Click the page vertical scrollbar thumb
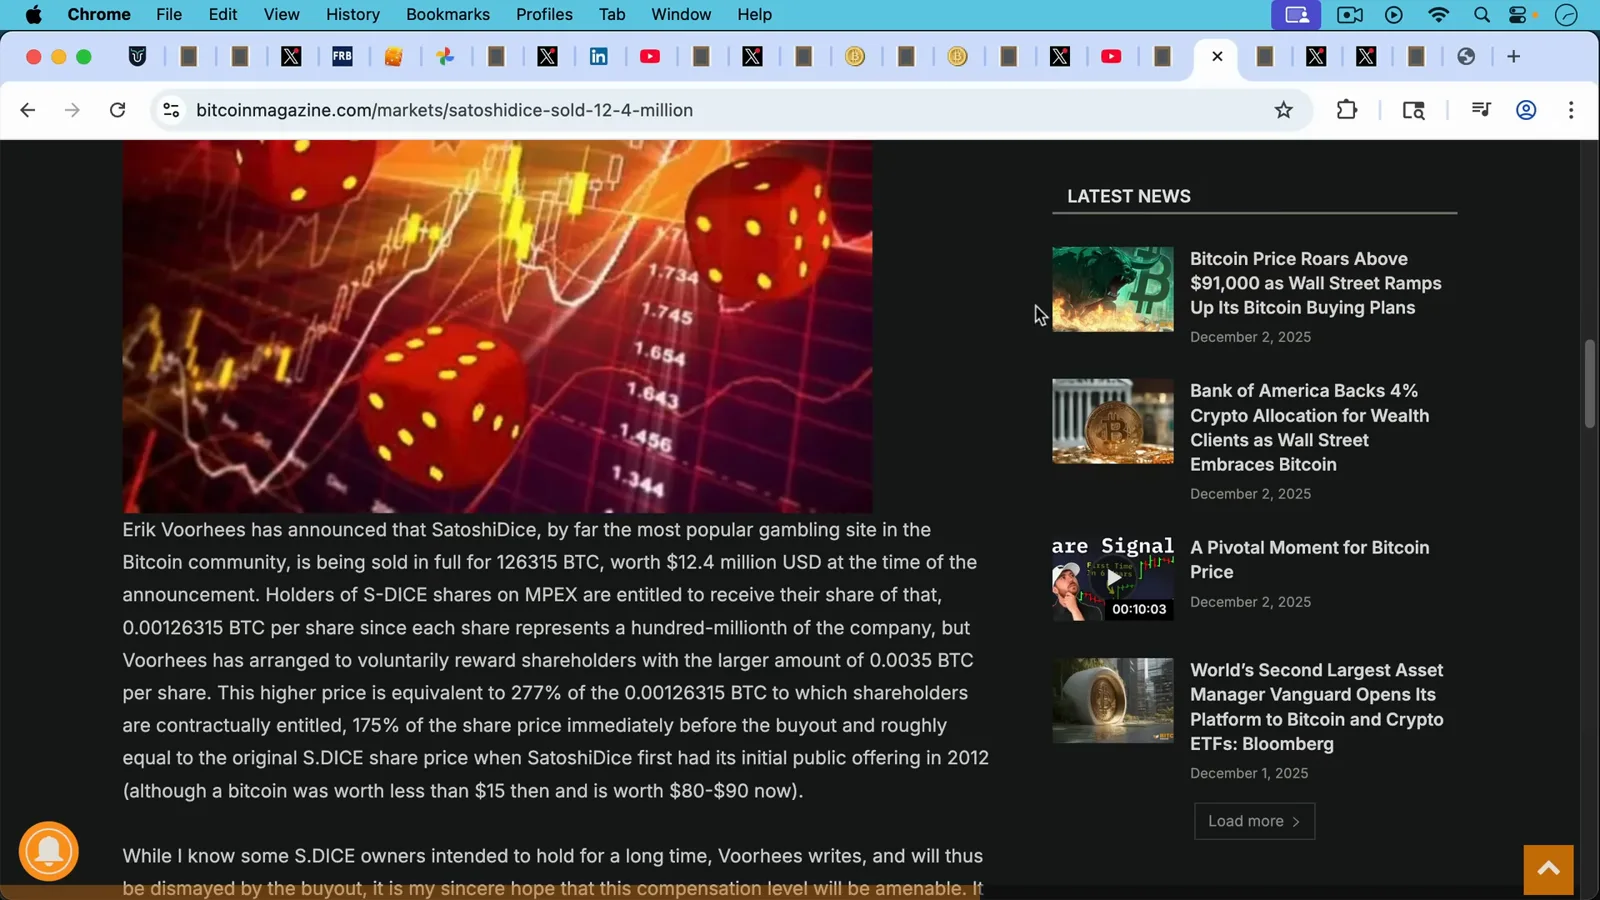The width and height of the screenshot is (1600, 900). [x=1589, y=384]
